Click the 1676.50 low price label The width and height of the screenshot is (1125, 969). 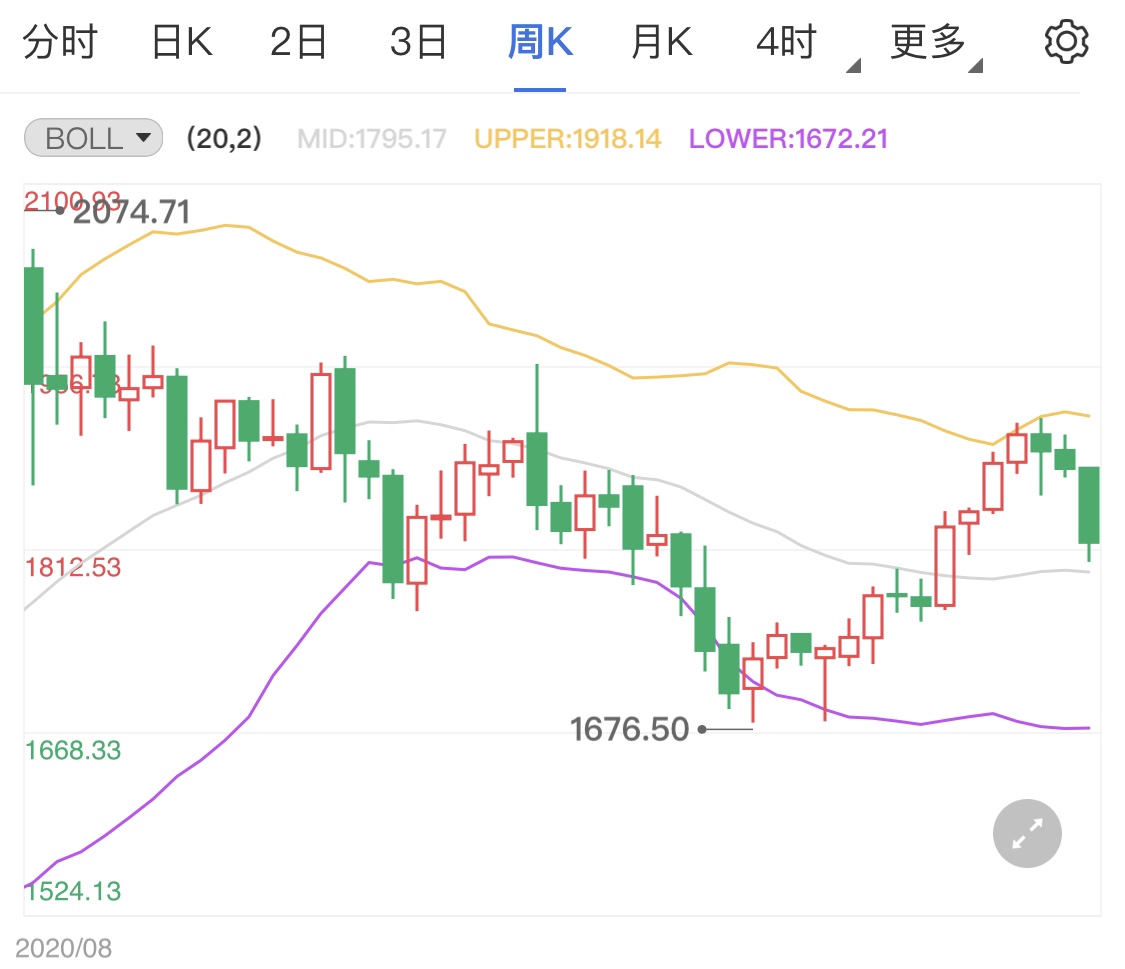click(629, 729)
